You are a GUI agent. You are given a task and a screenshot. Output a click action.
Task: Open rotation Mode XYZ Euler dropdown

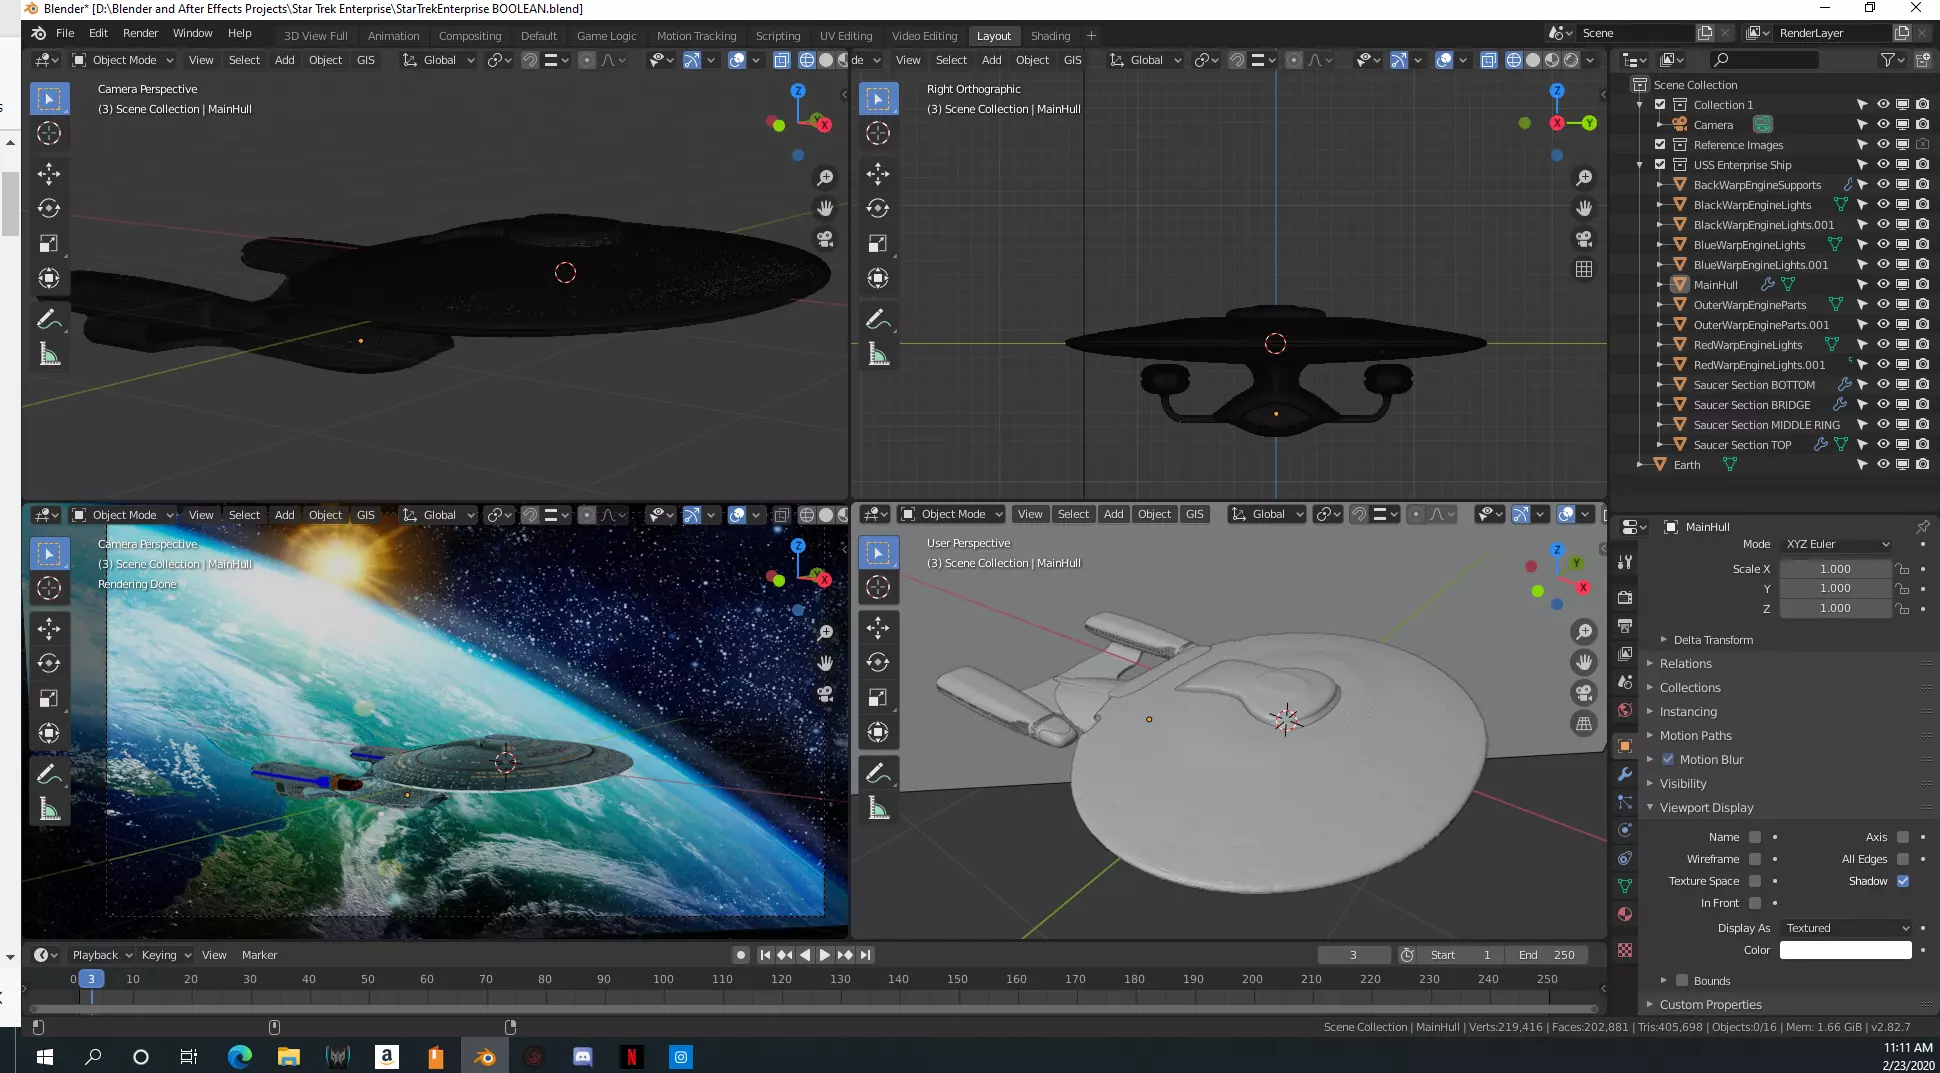1837,544
